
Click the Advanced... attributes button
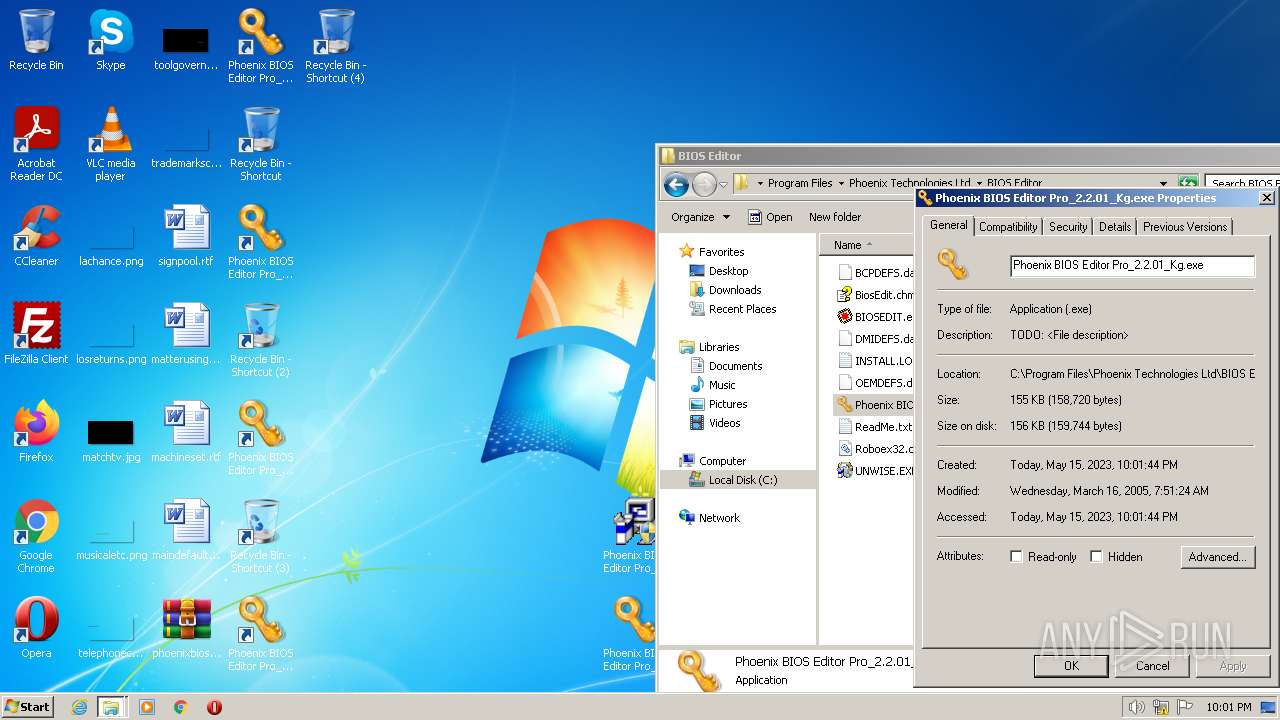pyautogui.click(x=1217, y=557)
